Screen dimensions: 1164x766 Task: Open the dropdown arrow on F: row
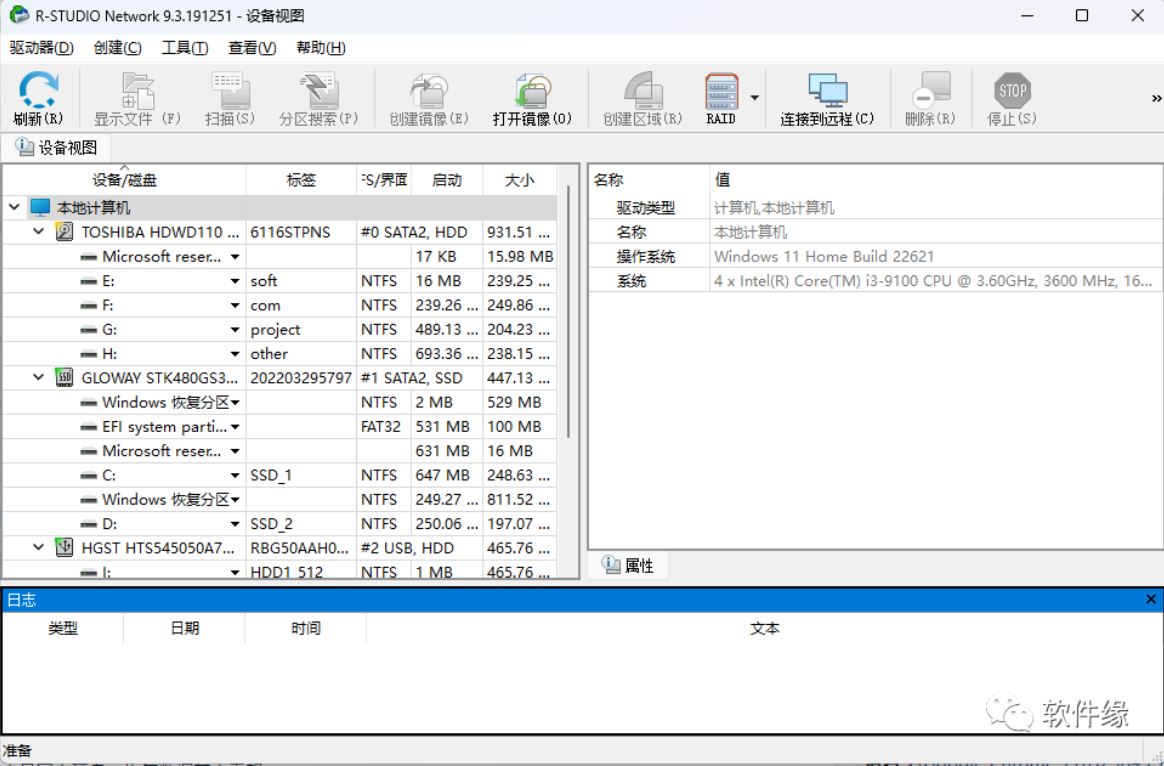[235, 306]
